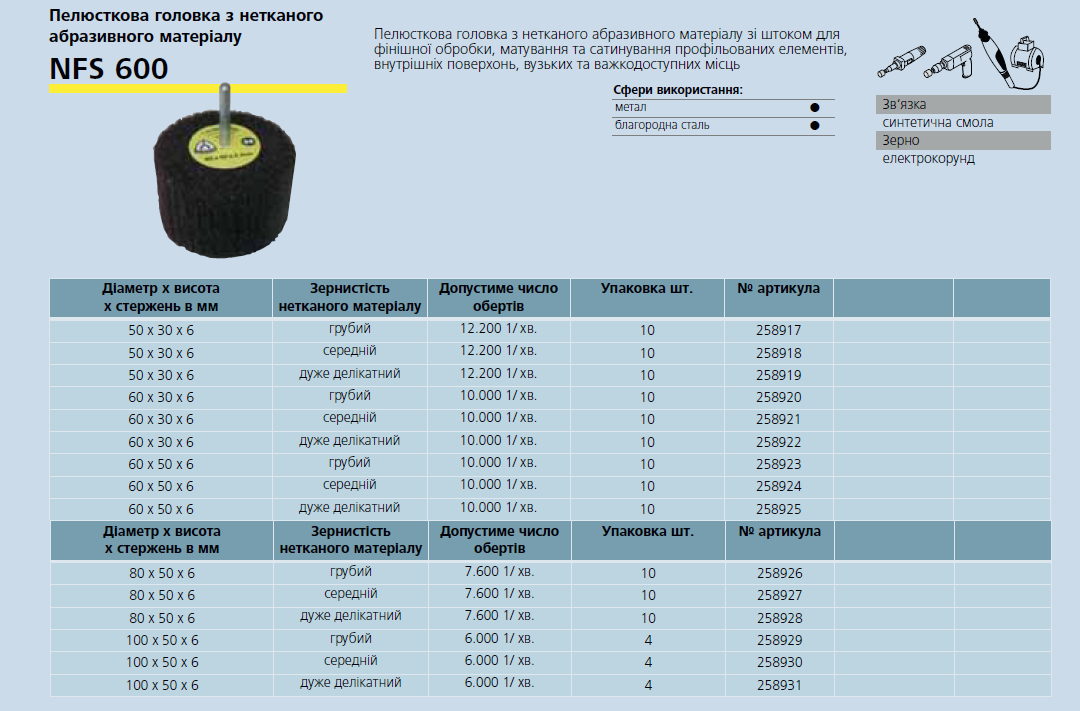
Task: Click the second table's Упаковка шт. header
Action: [648, 531]
